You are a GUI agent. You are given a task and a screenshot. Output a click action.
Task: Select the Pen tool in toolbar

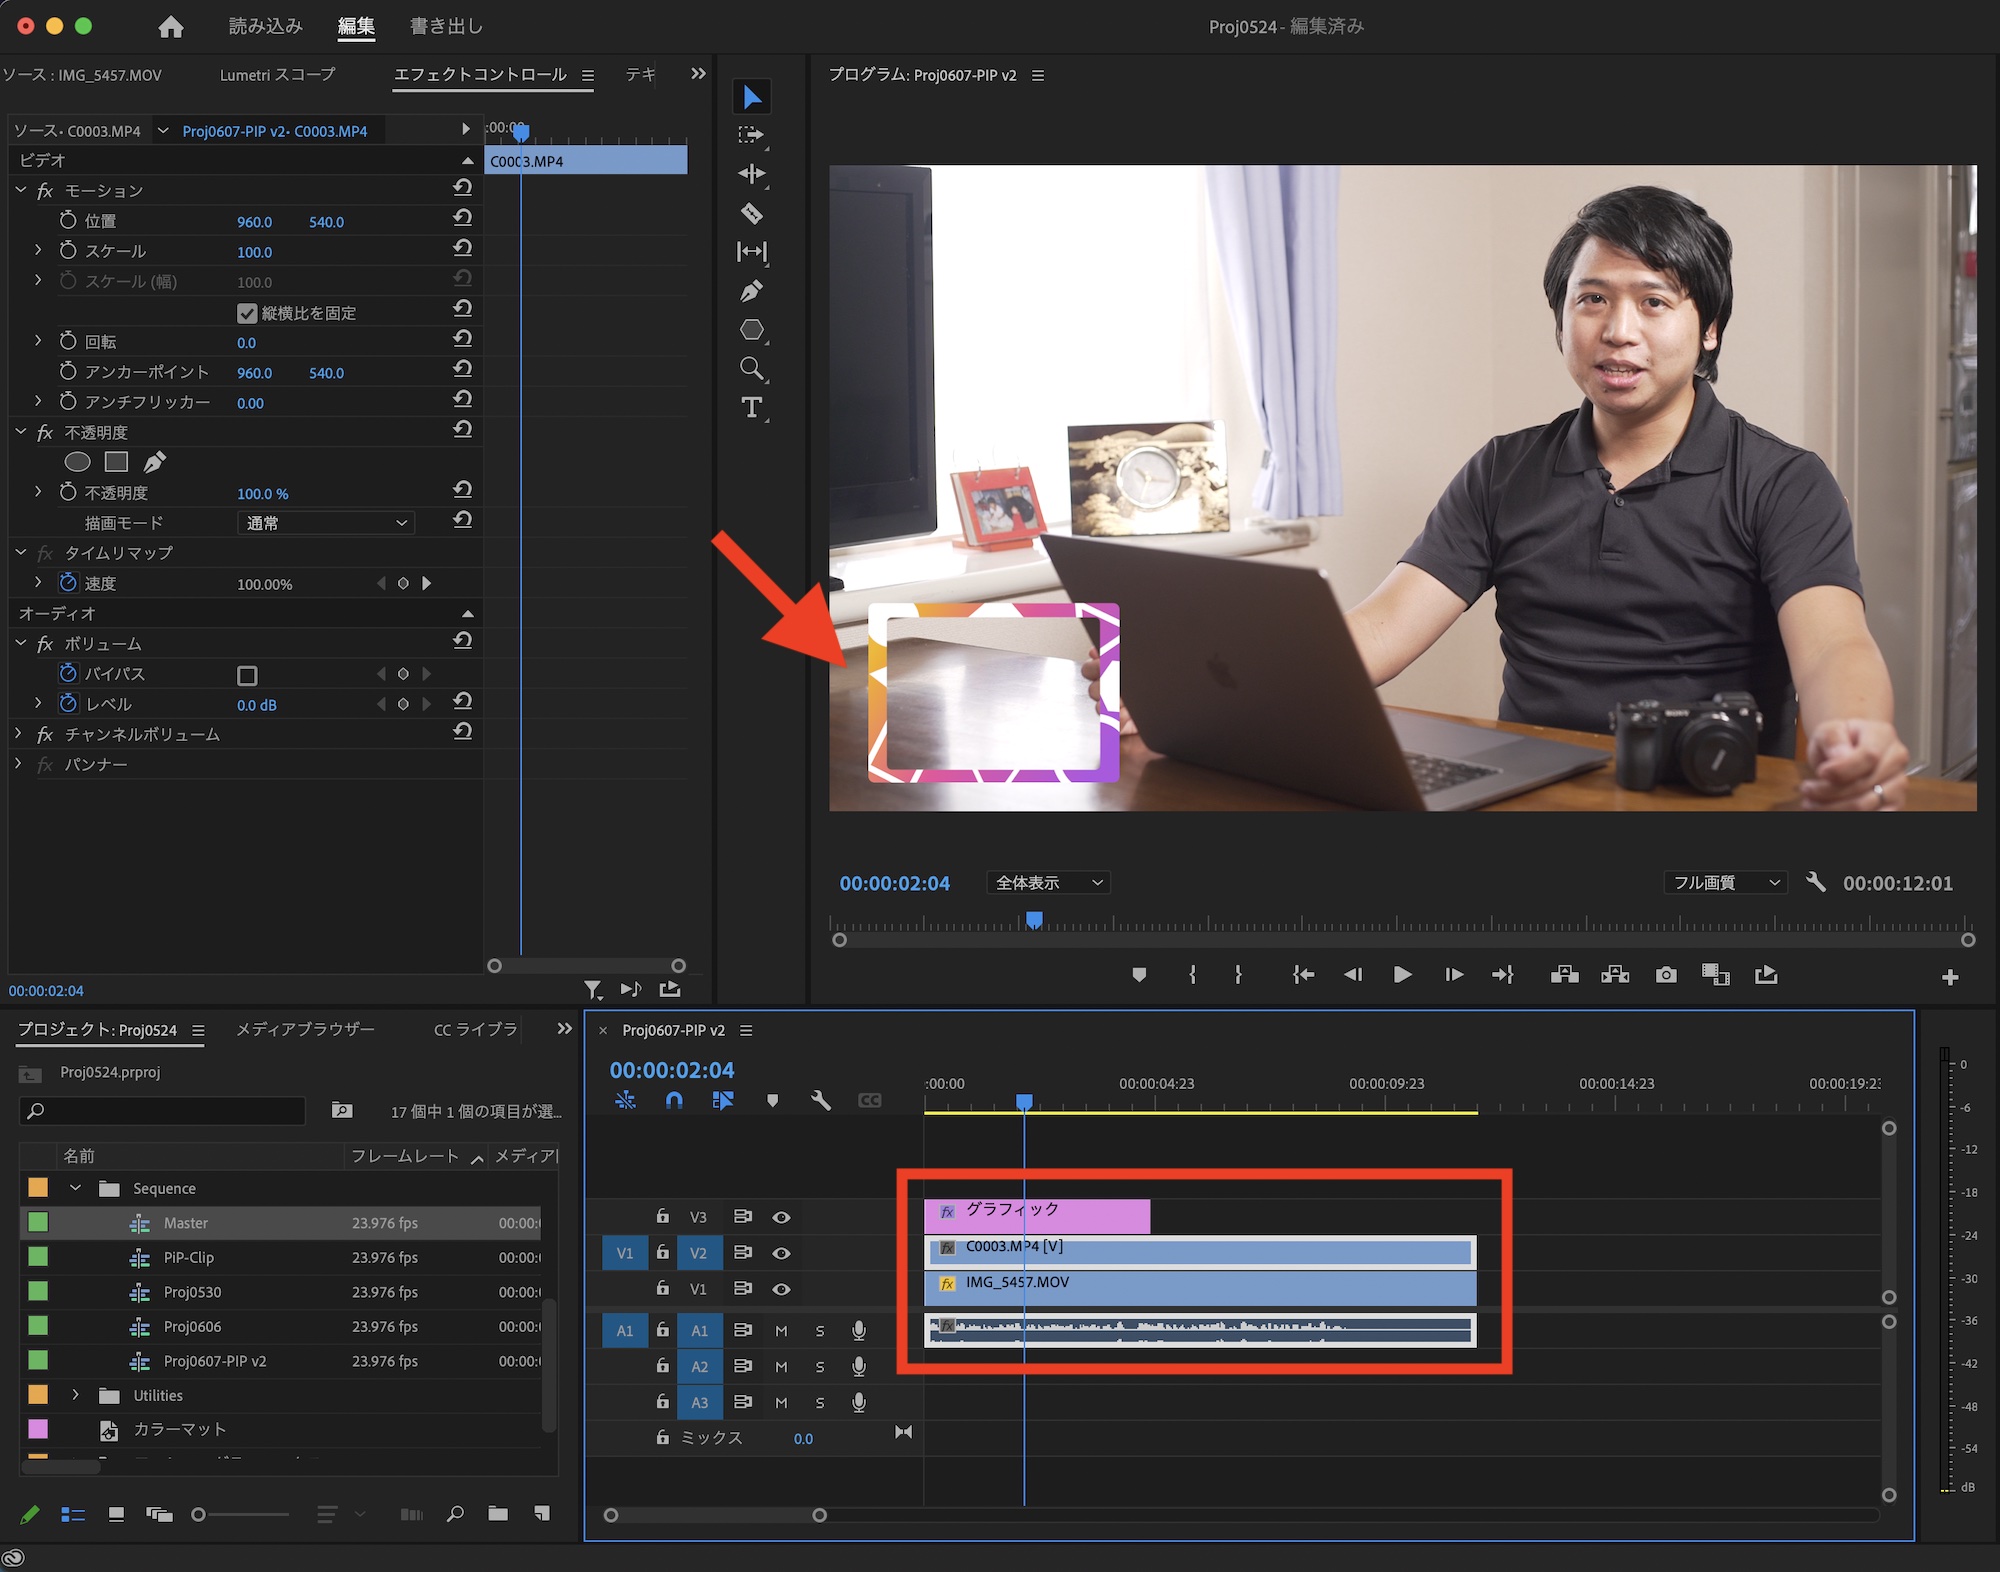751,291
